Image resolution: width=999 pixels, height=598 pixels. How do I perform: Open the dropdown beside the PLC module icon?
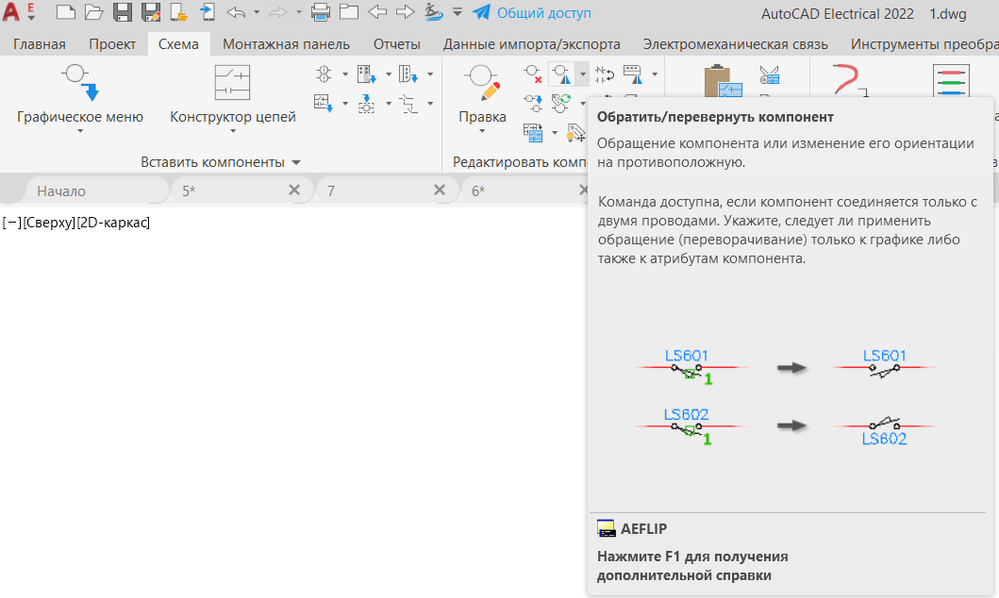pos(388,75)
